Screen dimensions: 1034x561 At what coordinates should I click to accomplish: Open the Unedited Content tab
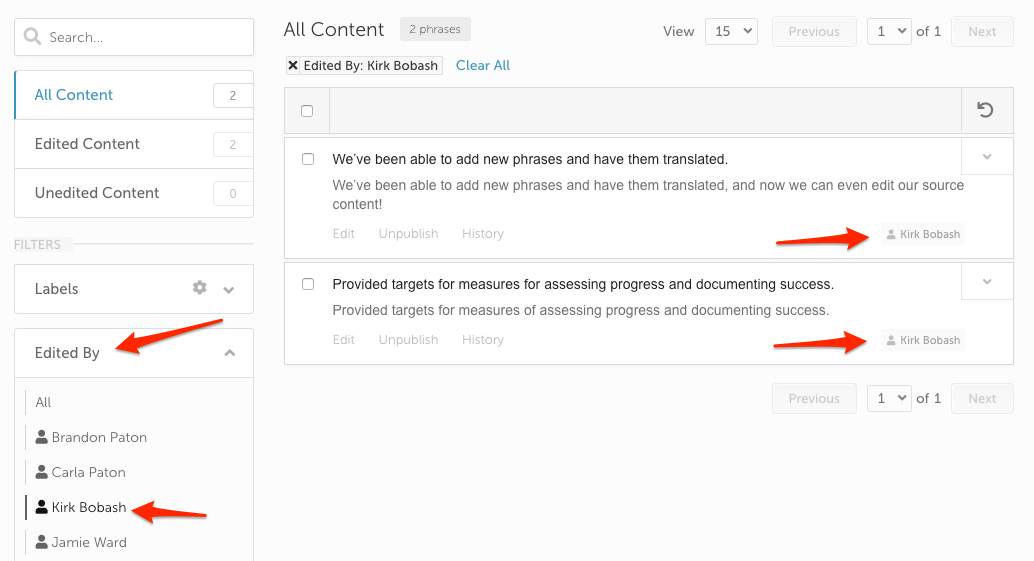[134, 192]
